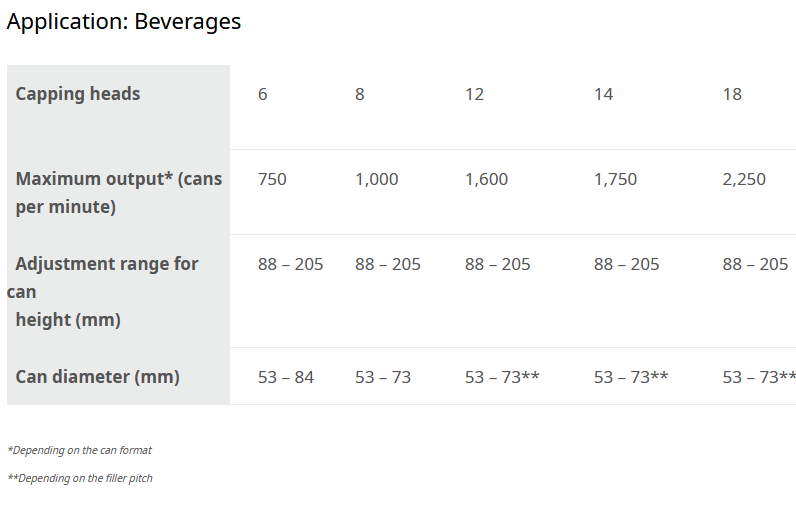This screenshot has height=517, width=796.
Task: Click the 2,250 maximum output value
Action: 744,180
